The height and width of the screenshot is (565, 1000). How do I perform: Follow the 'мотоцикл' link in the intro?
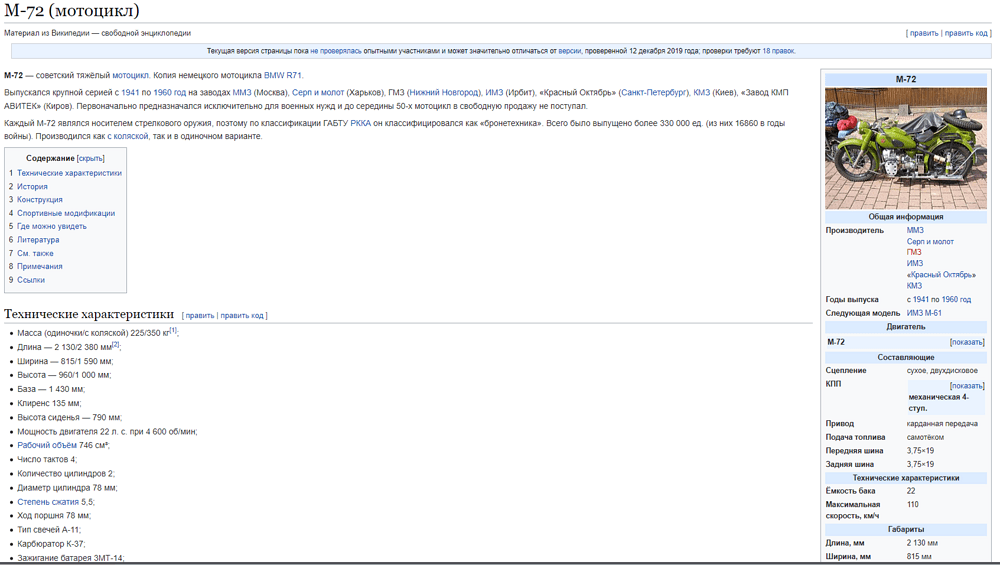[130, 75]
